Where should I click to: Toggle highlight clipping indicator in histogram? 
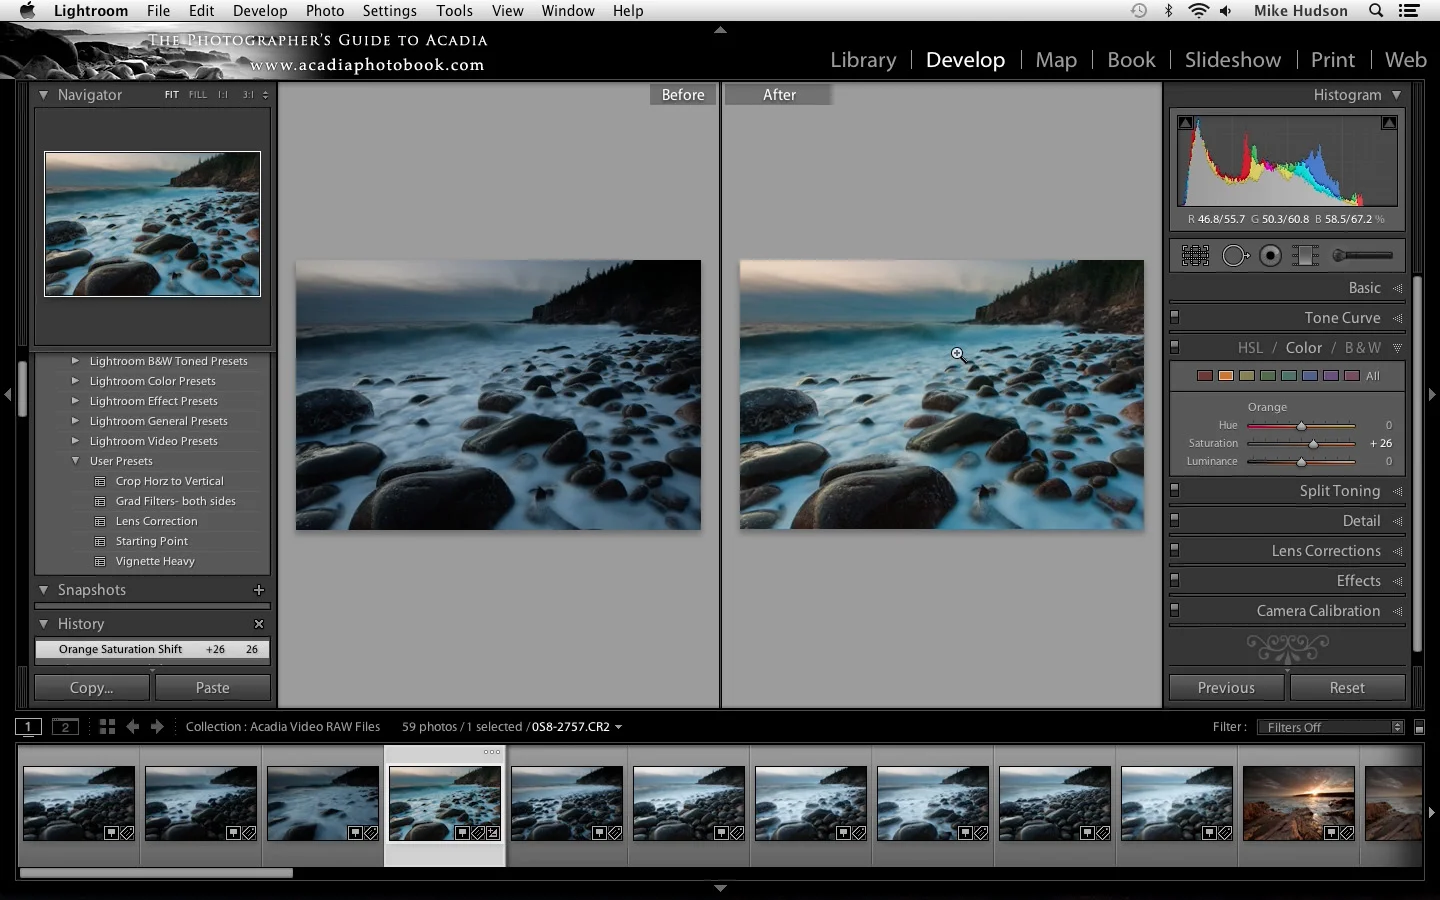click(x=1389, y=123)
